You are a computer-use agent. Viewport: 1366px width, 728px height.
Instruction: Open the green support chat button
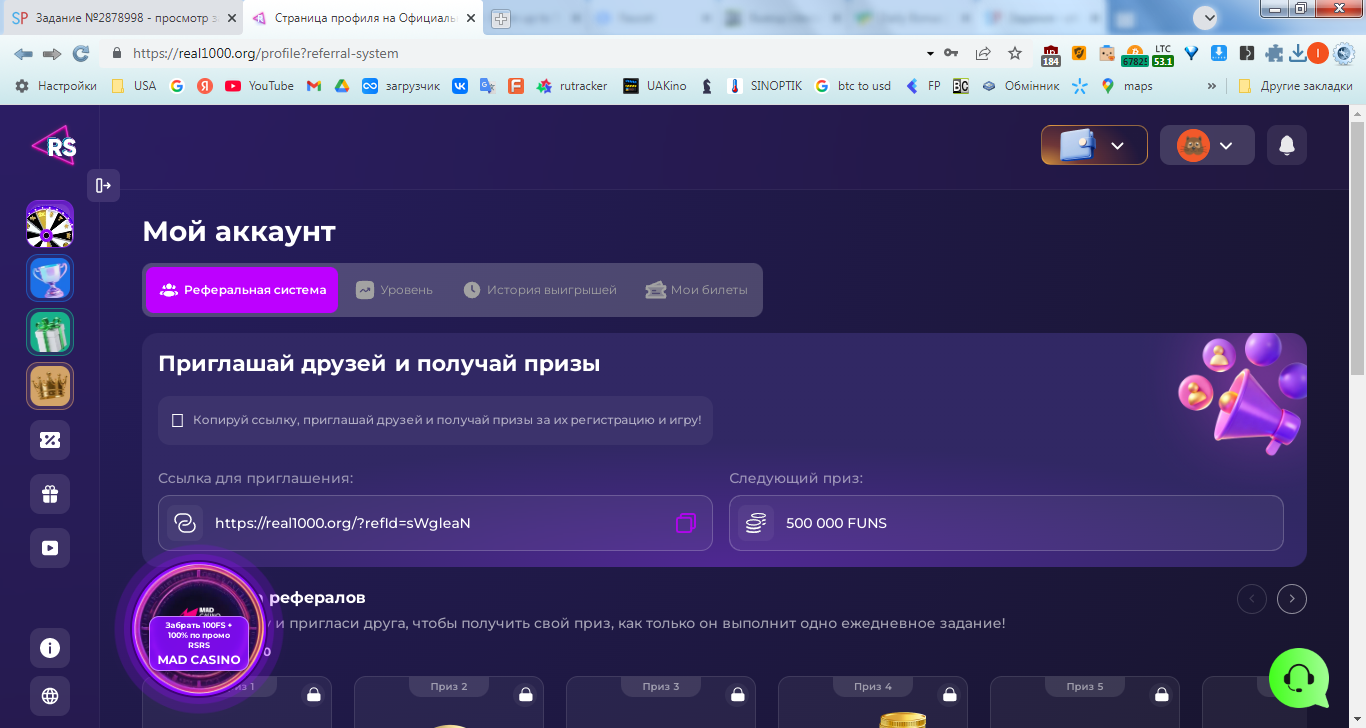coord(1299,678)
